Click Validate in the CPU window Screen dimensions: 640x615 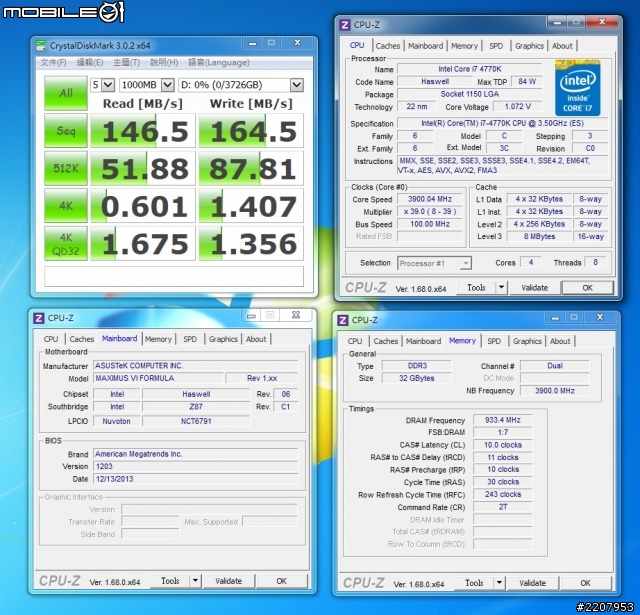tap(534, 288)
